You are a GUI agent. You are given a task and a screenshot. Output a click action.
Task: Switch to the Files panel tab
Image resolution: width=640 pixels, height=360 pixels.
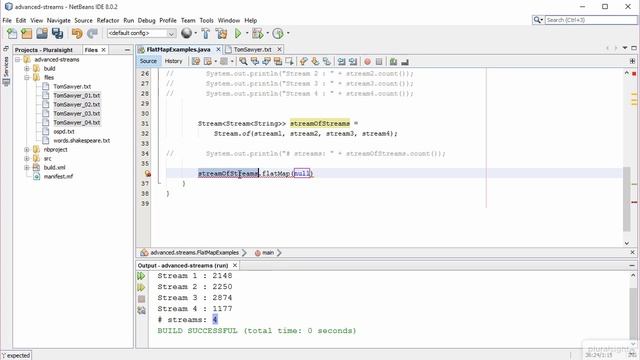pyautogui.click(x=91, y=50)
